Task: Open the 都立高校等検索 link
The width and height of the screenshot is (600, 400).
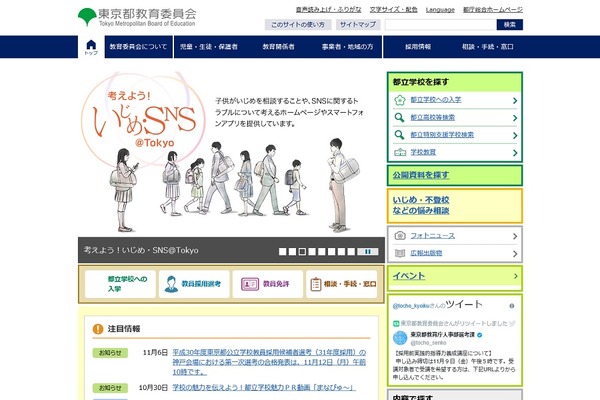Action: tap(432, 118)
